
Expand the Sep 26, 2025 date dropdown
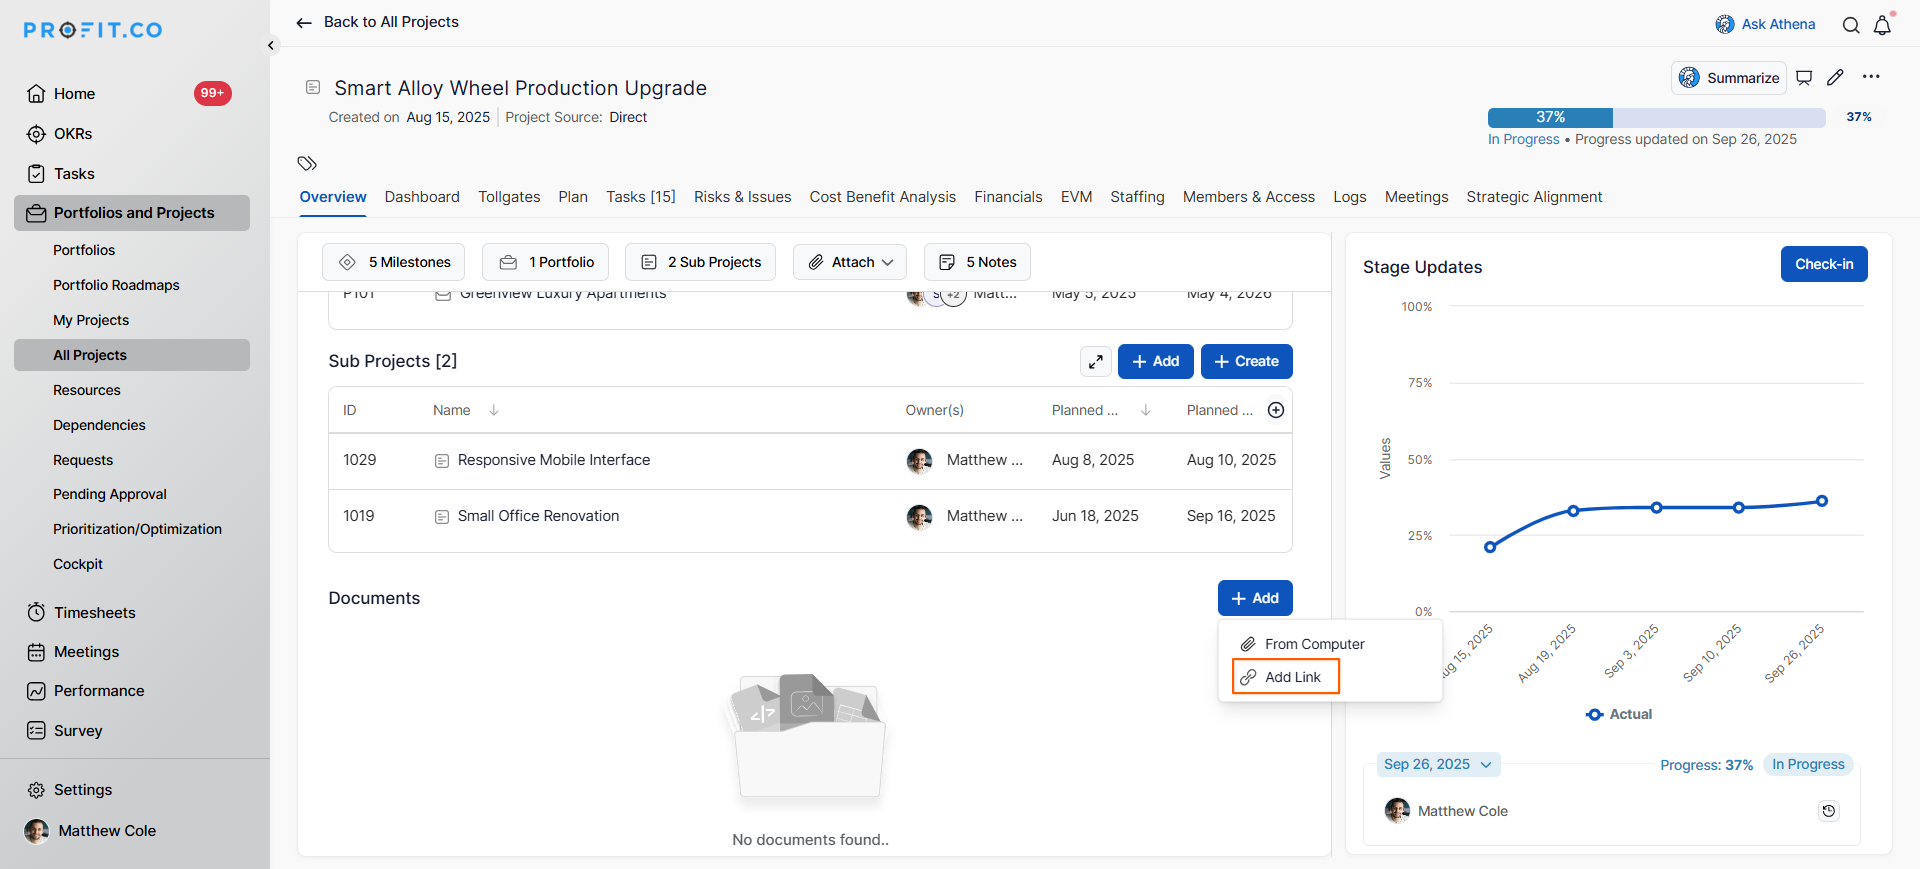pyautogui.click(x=1438, y=764)
